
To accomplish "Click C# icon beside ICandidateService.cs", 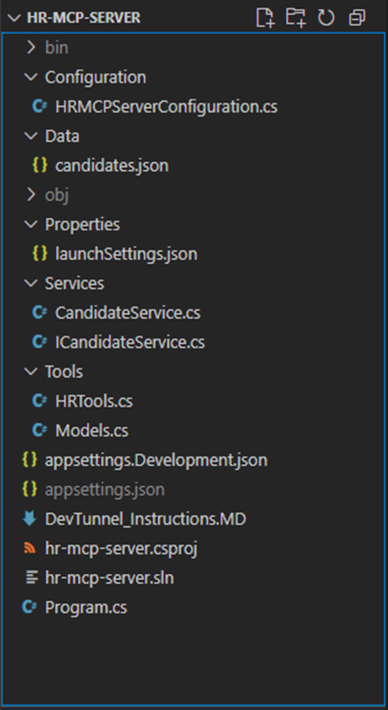I will coord(40,342).
